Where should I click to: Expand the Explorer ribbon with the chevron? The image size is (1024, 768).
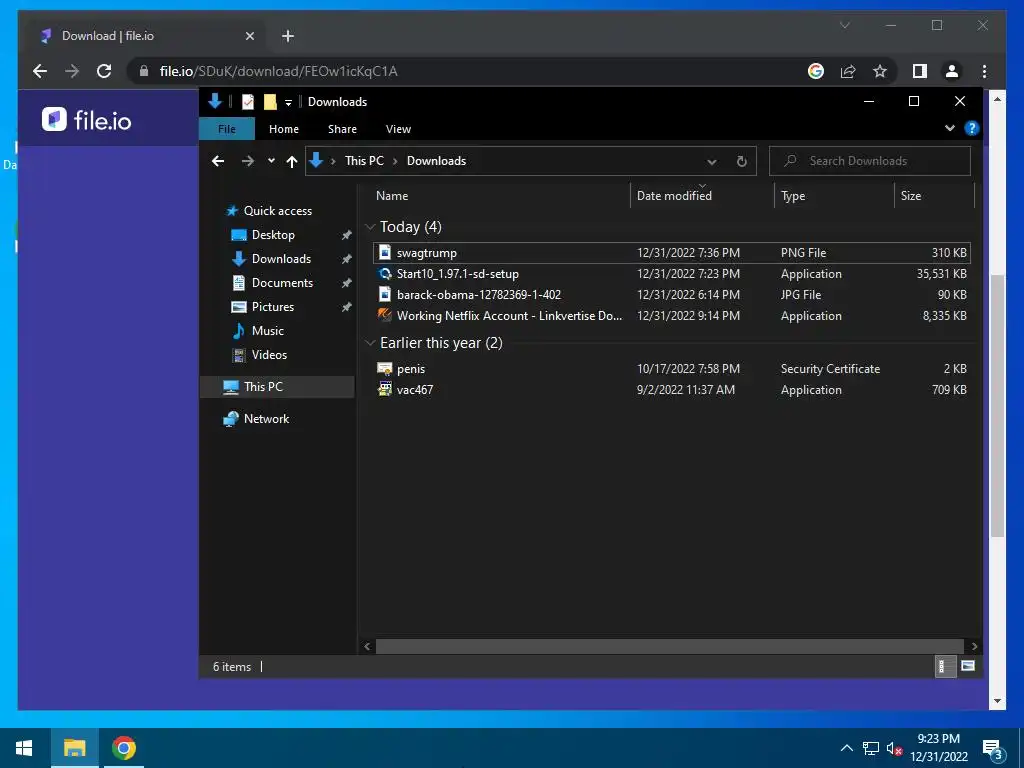(x=950, y=128)
